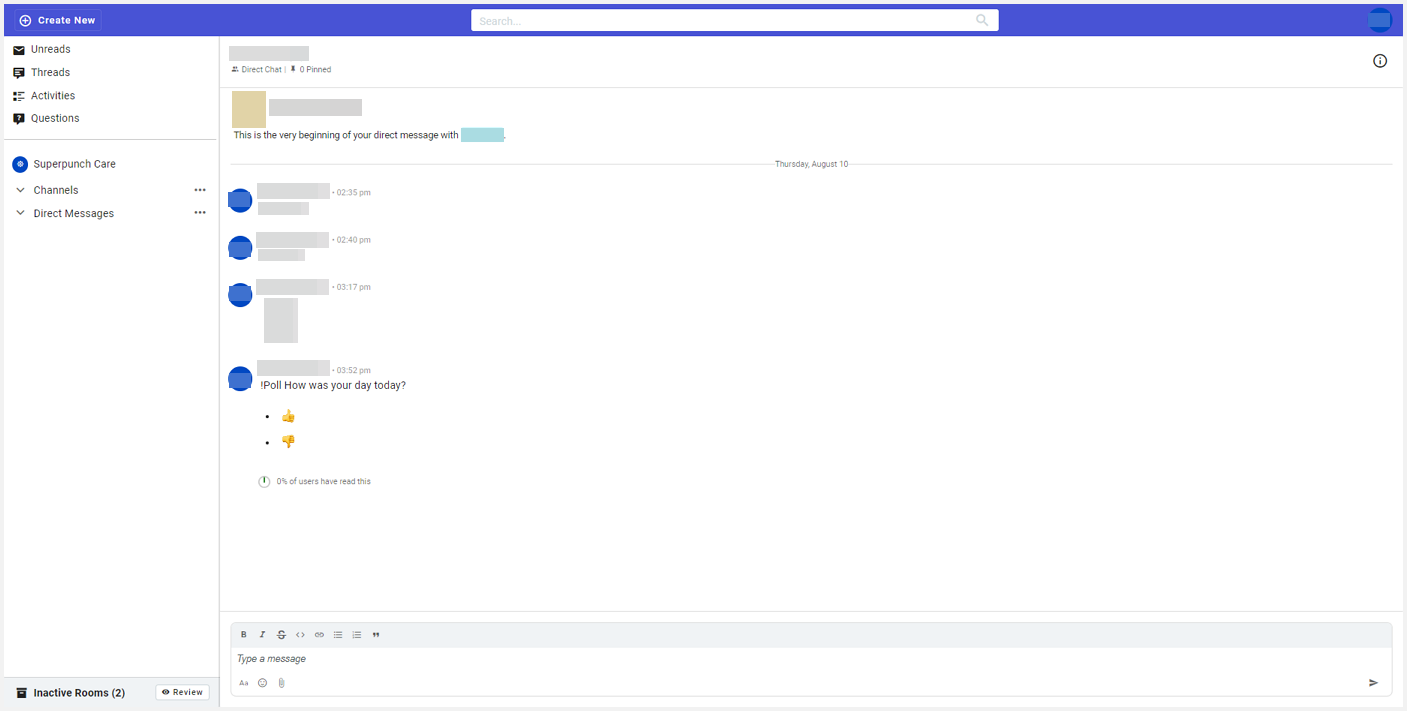Select the Superpunch Care workspace icon
This screenshot has height=711, width=1407.
[19, 163]
